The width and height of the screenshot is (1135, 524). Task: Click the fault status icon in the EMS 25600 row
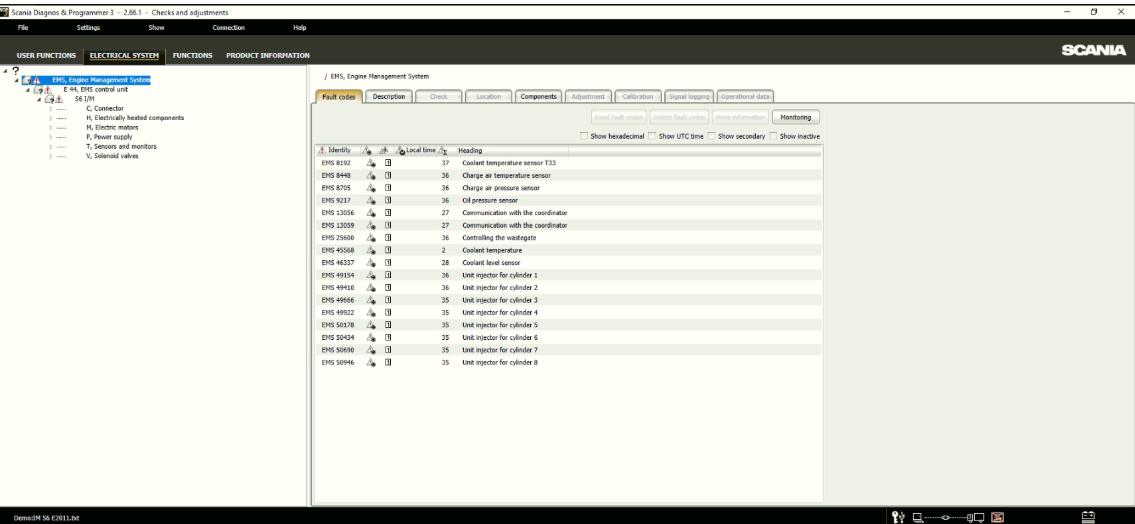pyautogui.click(x=371, y=237)
